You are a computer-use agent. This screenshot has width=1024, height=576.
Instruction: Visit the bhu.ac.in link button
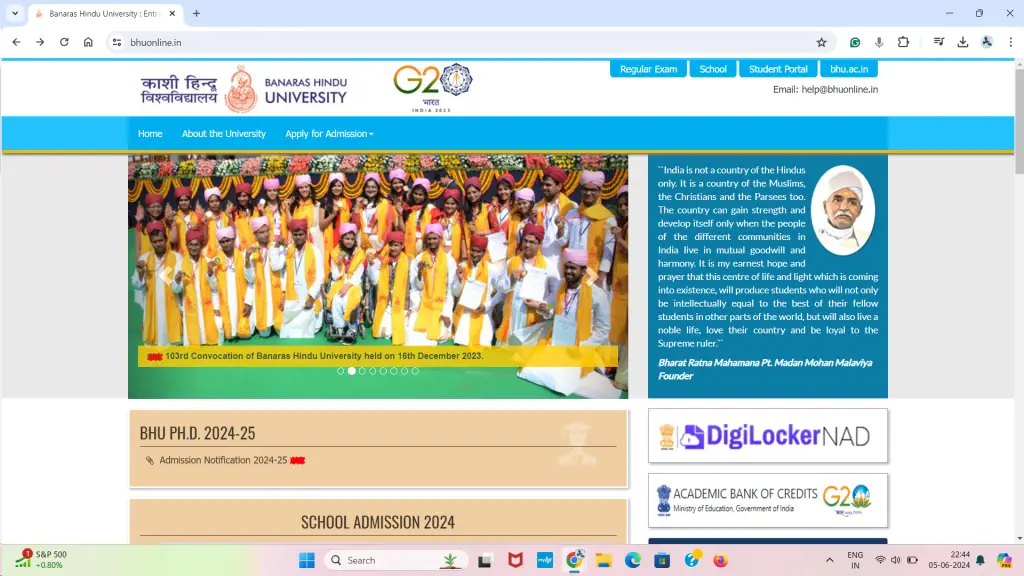coord(849,69)
